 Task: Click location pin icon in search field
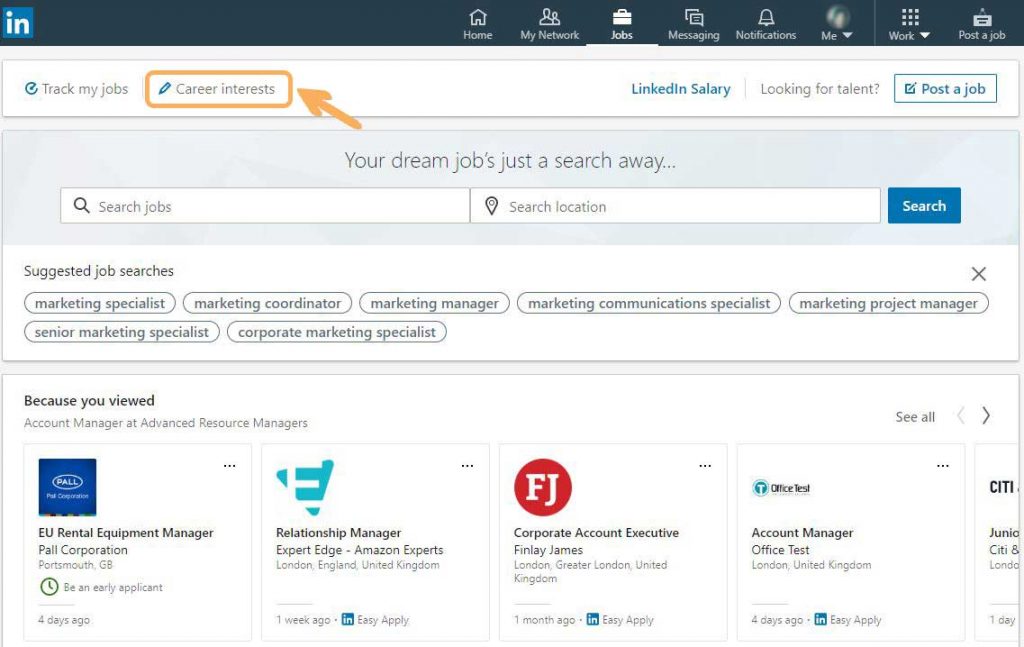click(492, 206)
